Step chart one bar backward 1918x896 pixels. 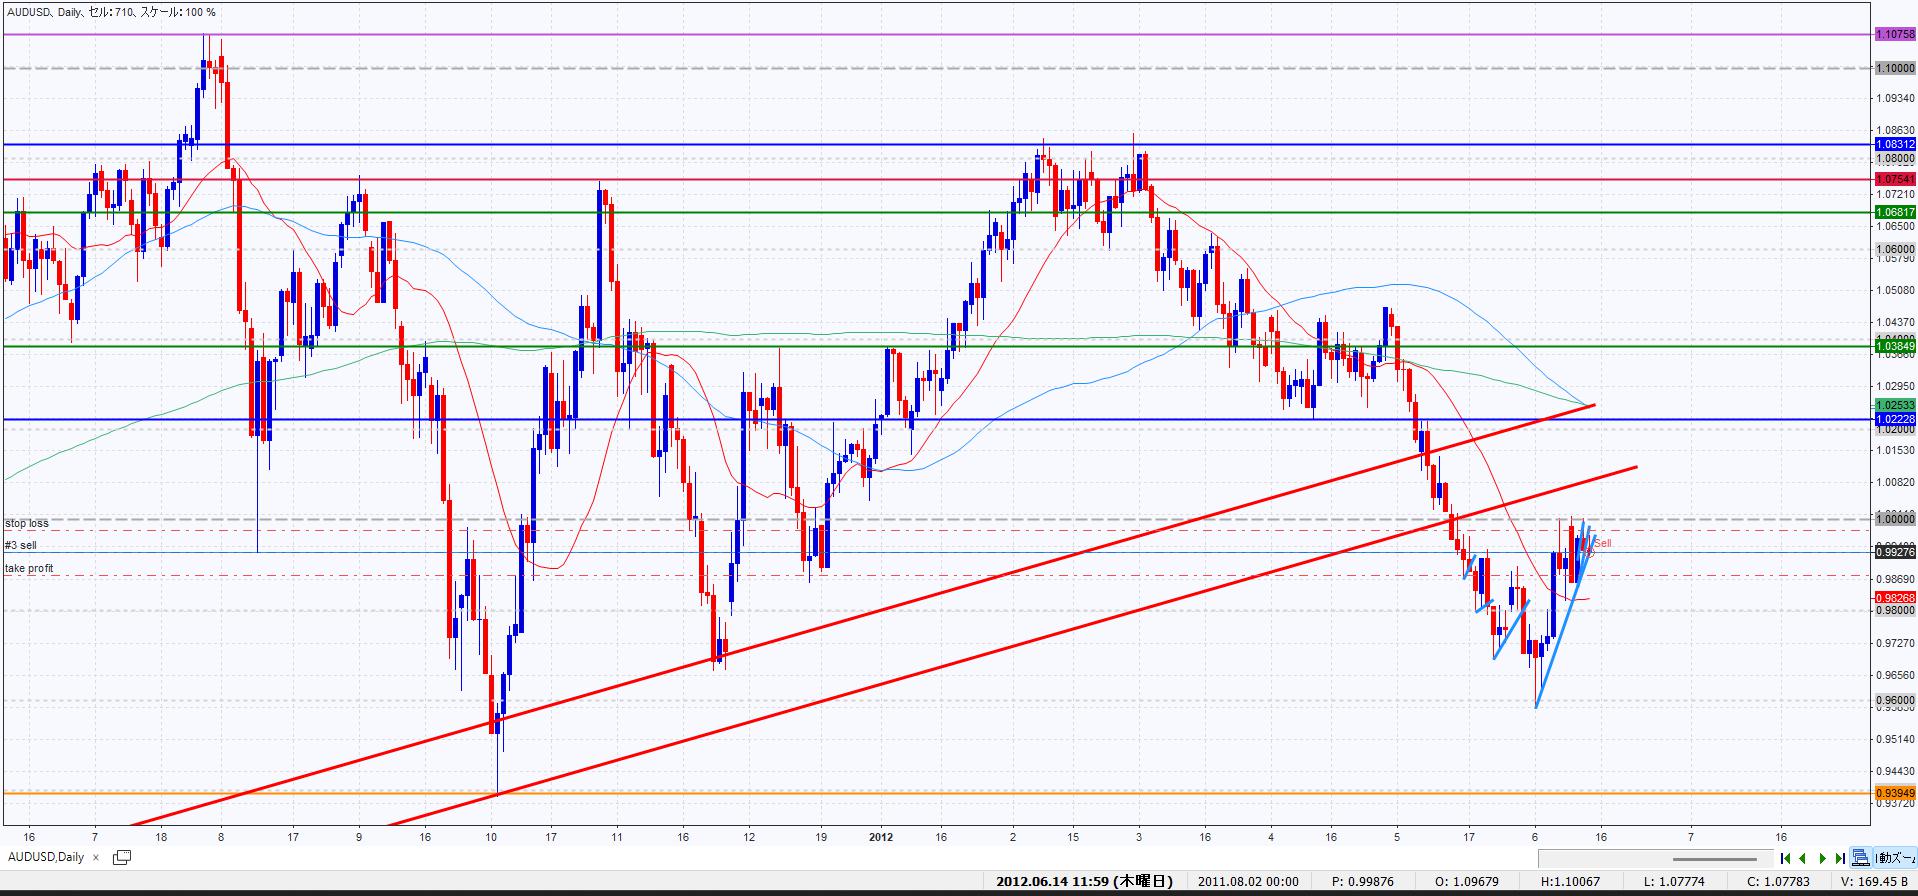tap(1803, 858)
